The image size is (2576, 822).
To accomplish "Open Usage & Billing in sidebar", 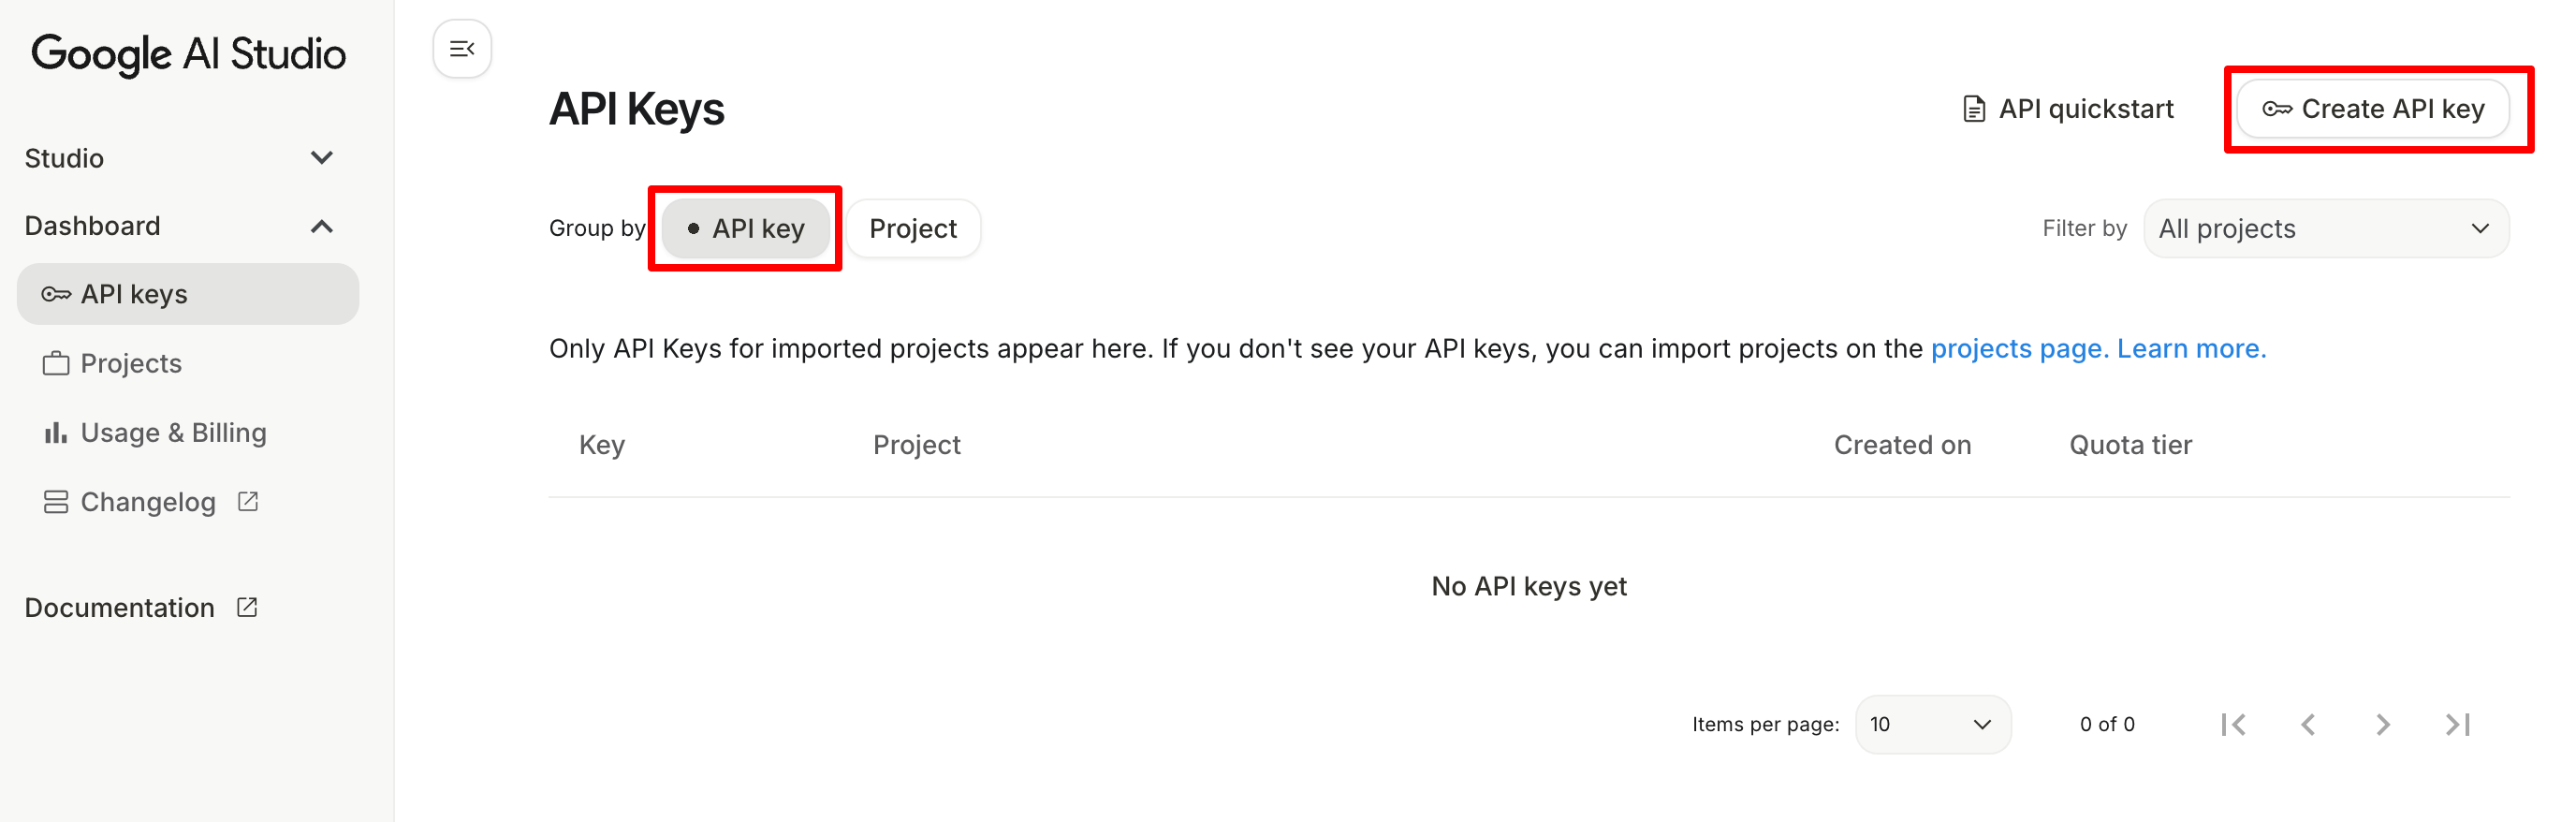I will pyautogui.click(x=173, y=432).
